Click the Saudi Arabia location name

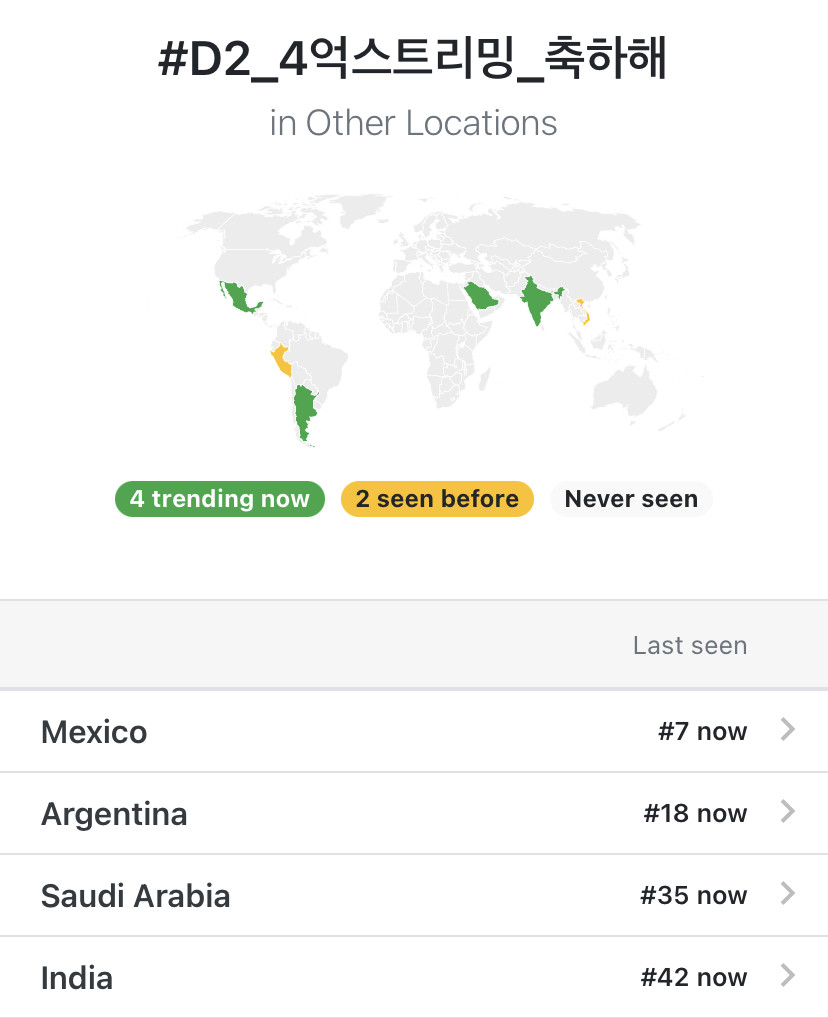pyautogui.click(x=136, y=896)
